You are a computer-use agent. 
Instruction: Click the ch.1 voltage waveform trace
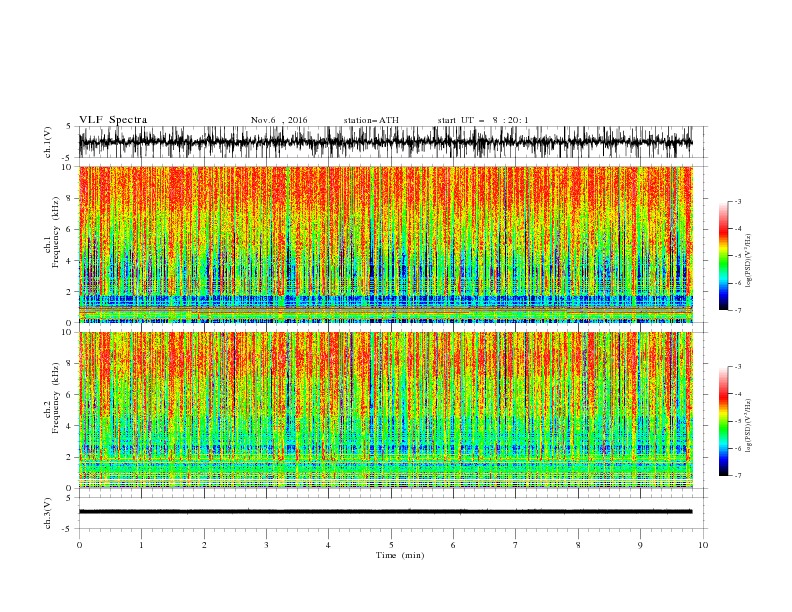(385, 142)
